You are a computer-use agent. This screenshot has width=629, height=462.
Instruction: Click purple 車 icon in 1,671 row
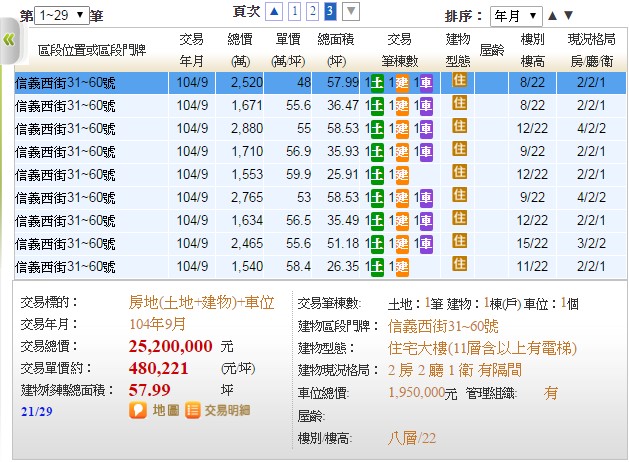click(x=426, y=106)
